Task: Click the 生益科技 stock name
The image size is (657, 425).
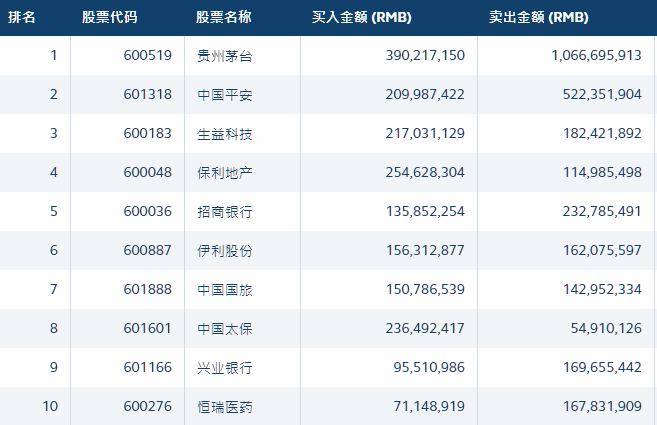Action: coord(226,134)
